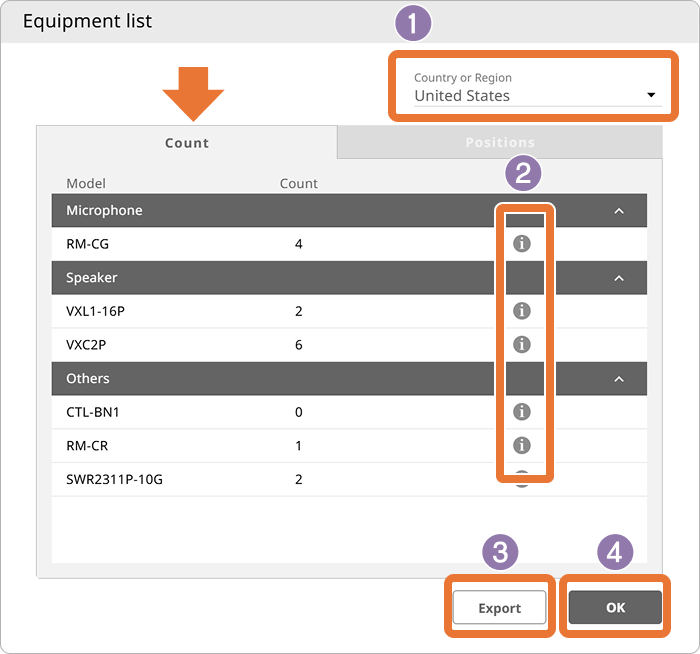Click the Microphone category header

(349, 210)
